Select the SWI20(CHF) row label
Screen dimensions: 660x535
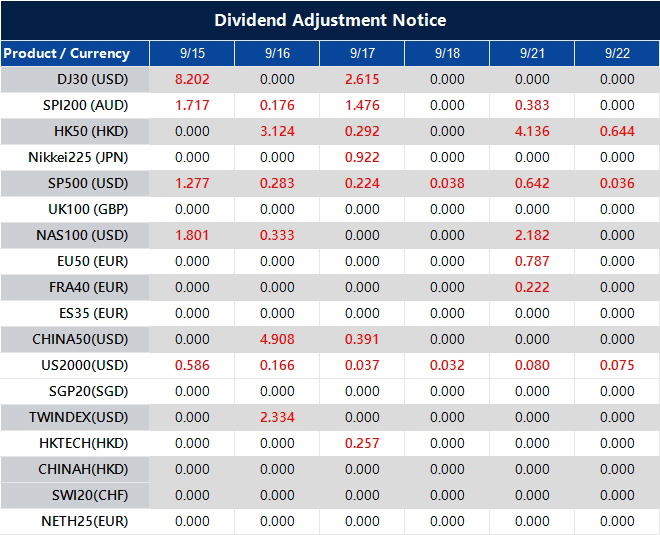[x=90, y=495]
